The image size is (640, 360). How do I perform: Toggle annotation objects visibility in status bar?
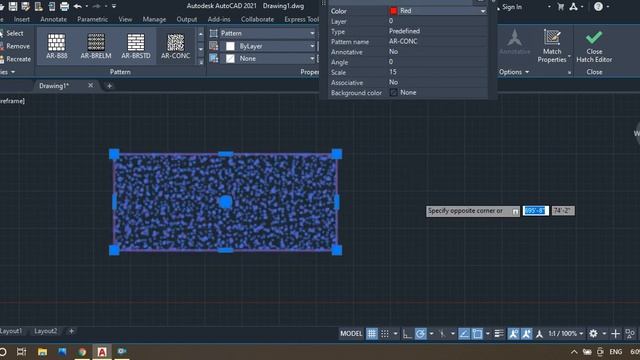click(513, 334)
